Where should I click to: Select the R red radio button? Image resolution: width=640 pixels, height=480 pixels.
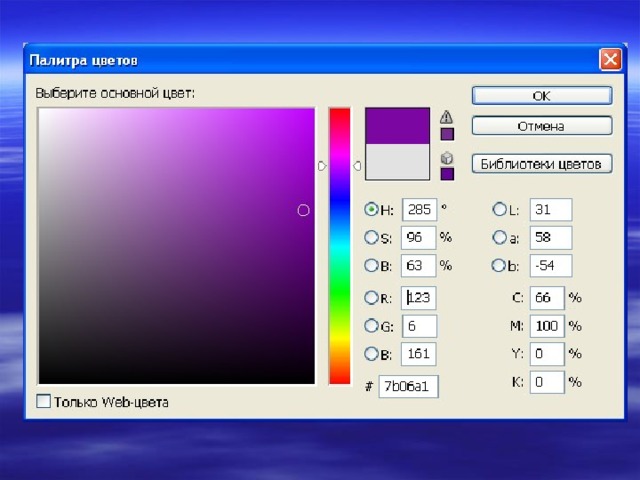[371, 298]
